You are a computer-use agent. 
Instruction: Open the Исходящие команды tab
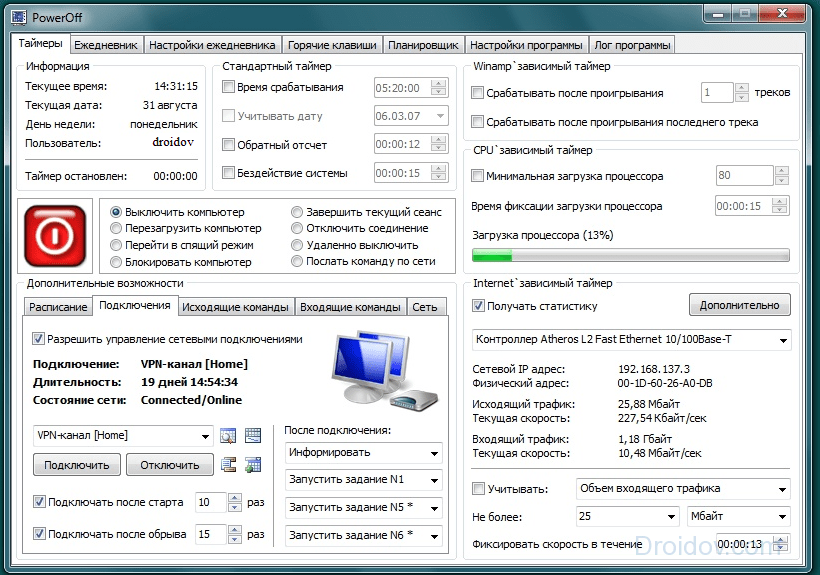point(237,307)
